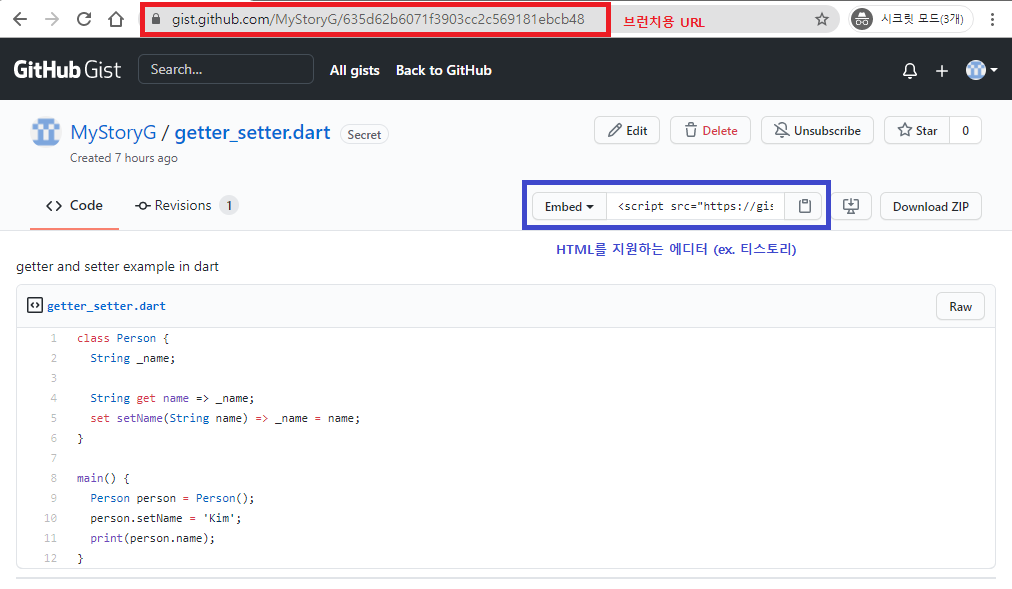This screenshot has width=1012, height=589.
Task: Open the Chrome three-dot menu
Action: click(x=993, y=17)
